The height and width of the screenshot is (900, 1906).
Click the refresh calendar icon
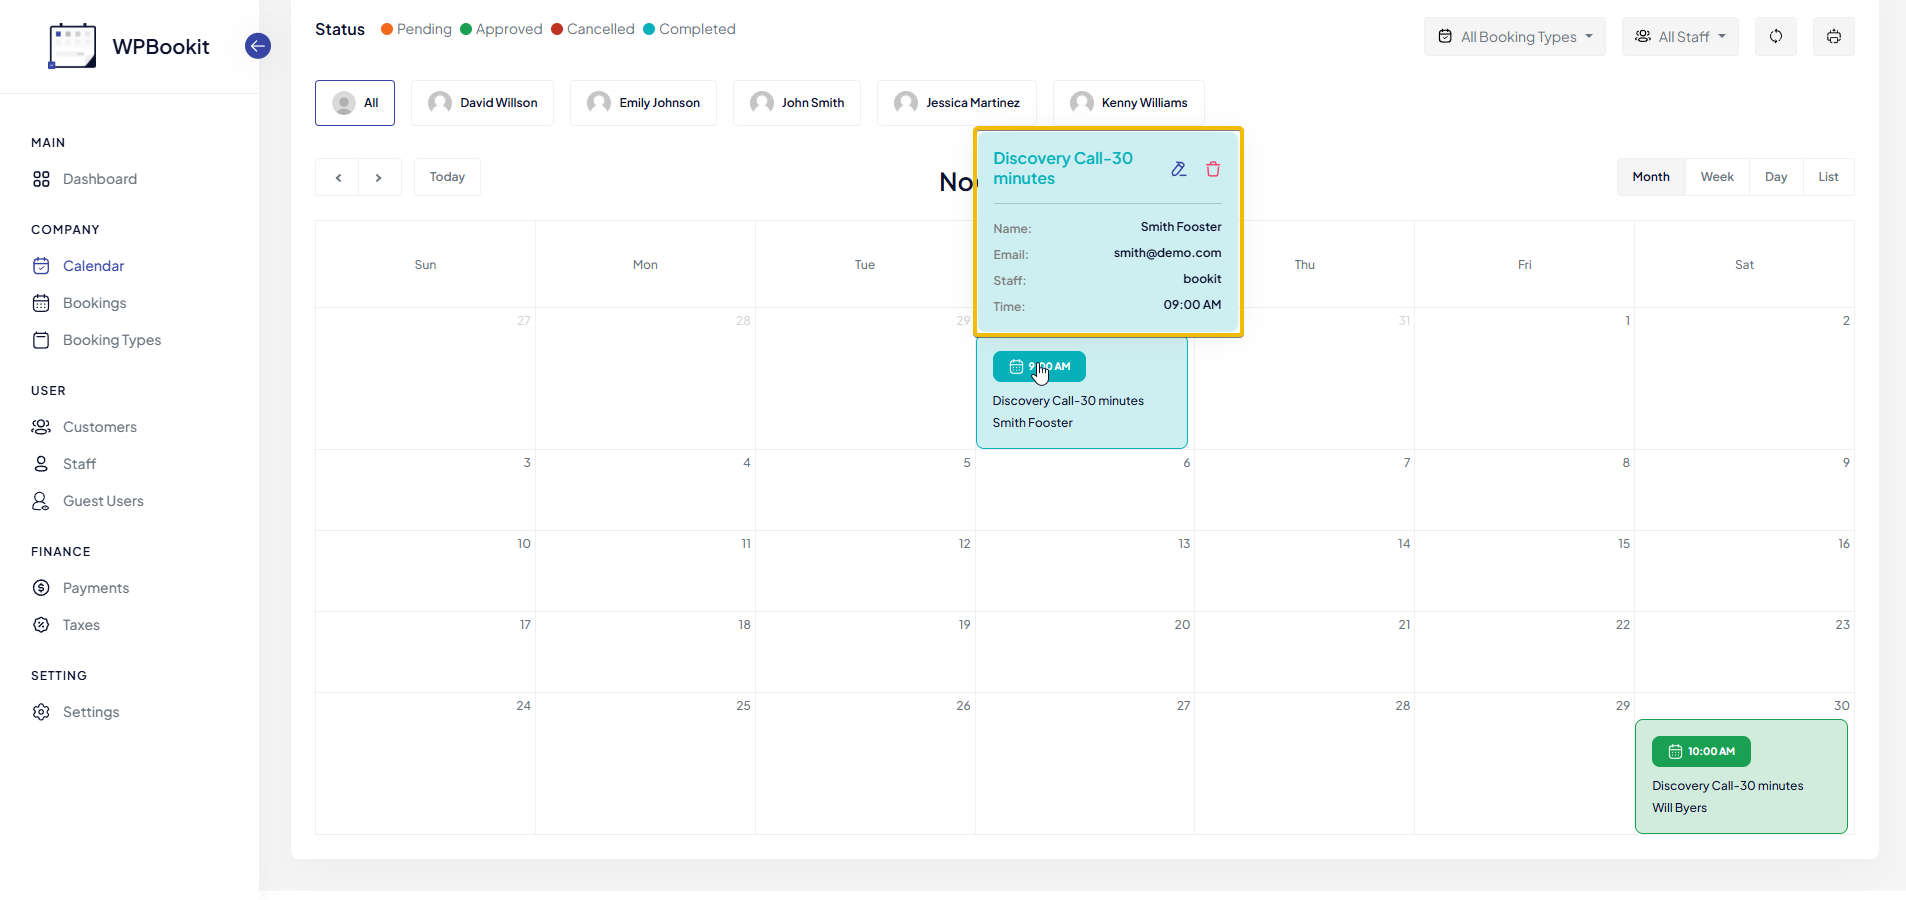pos(1776,37)
